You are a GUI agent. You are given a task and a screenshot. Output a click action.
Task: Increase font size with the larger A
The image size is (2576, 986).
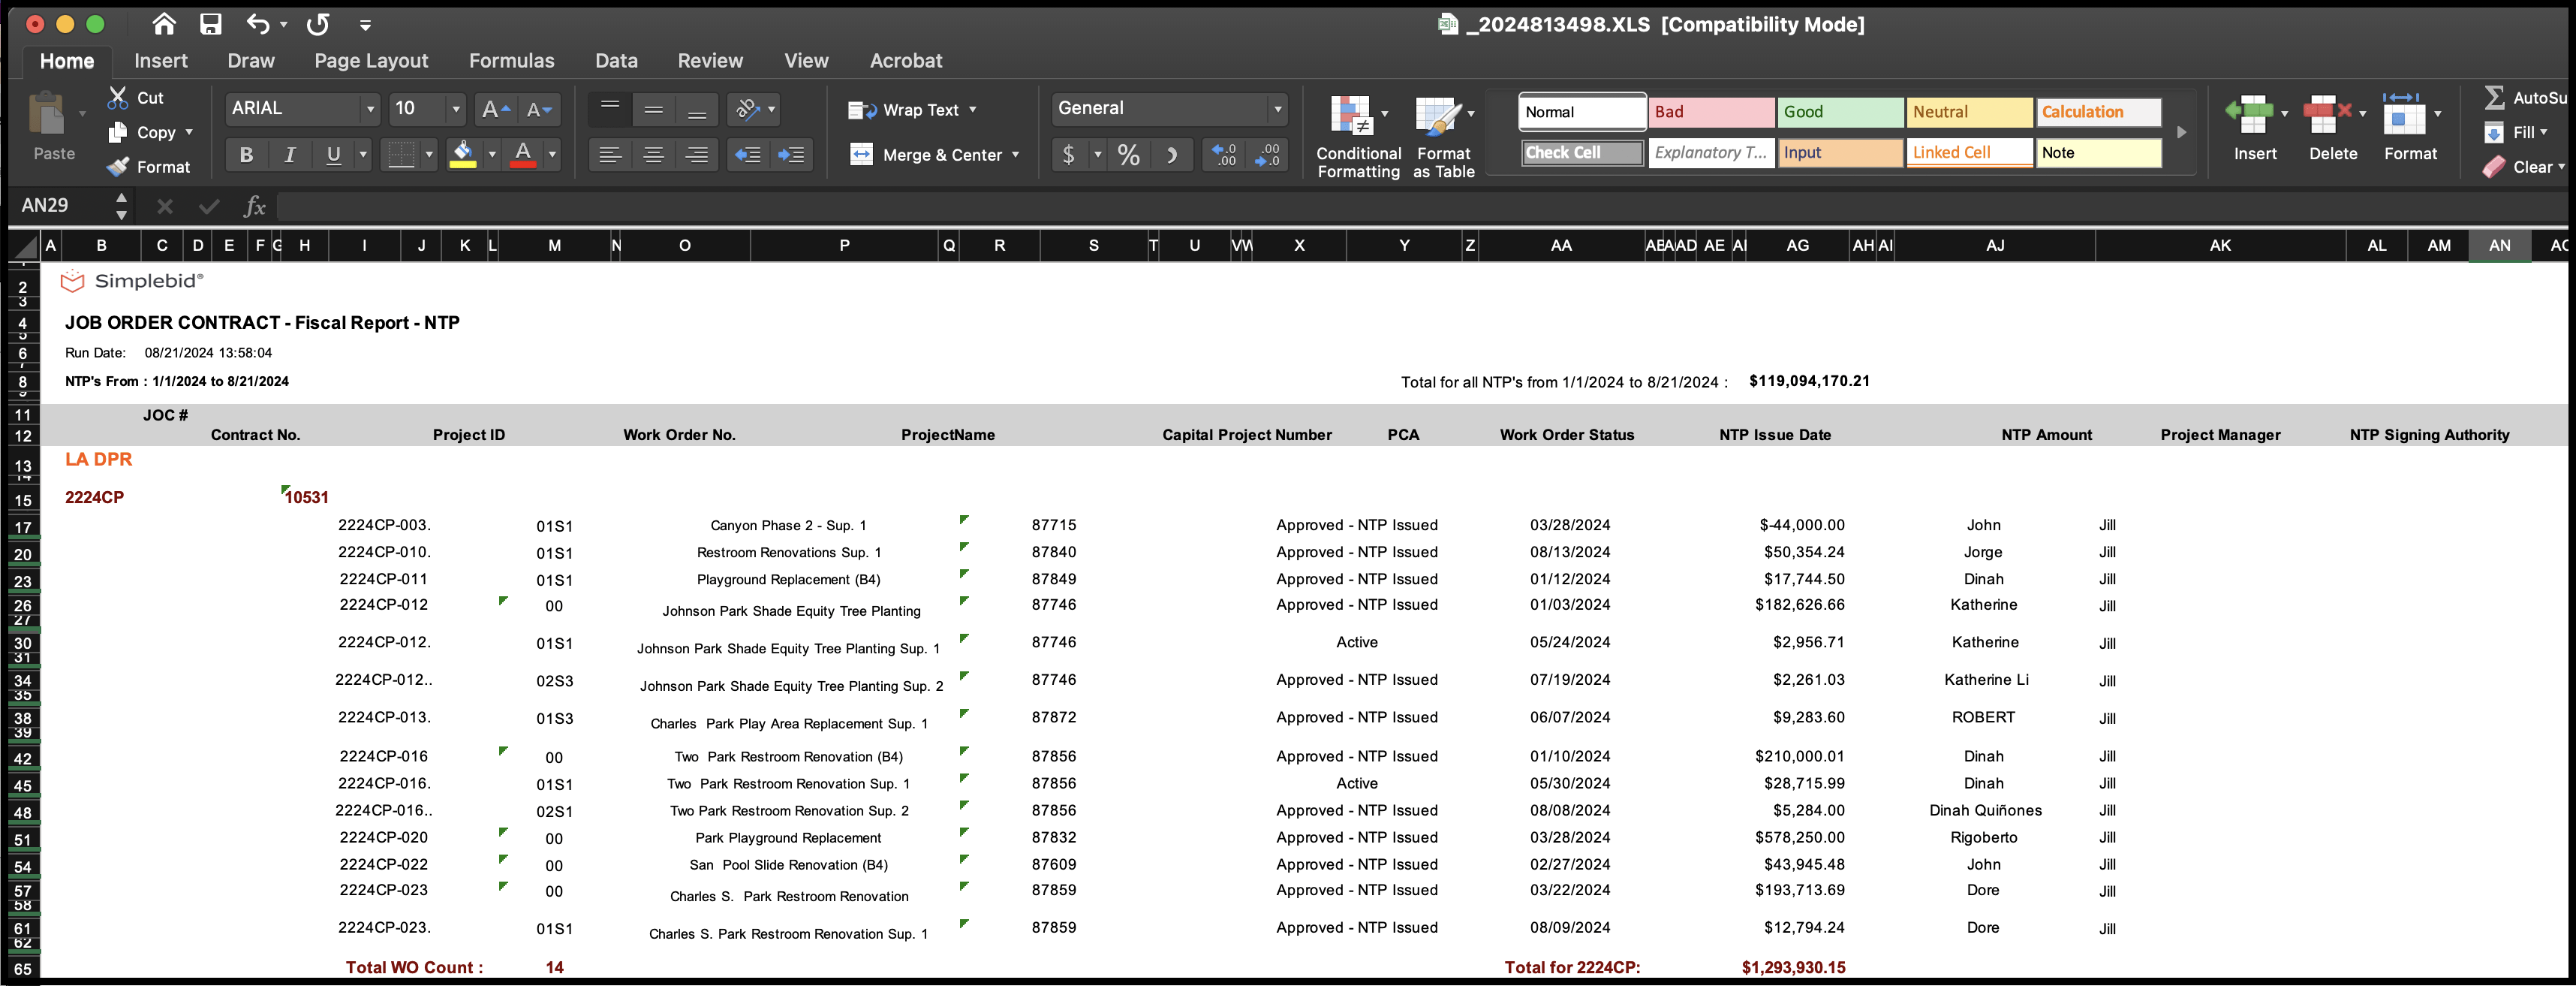pyautogui.click(x=496, y=109)
